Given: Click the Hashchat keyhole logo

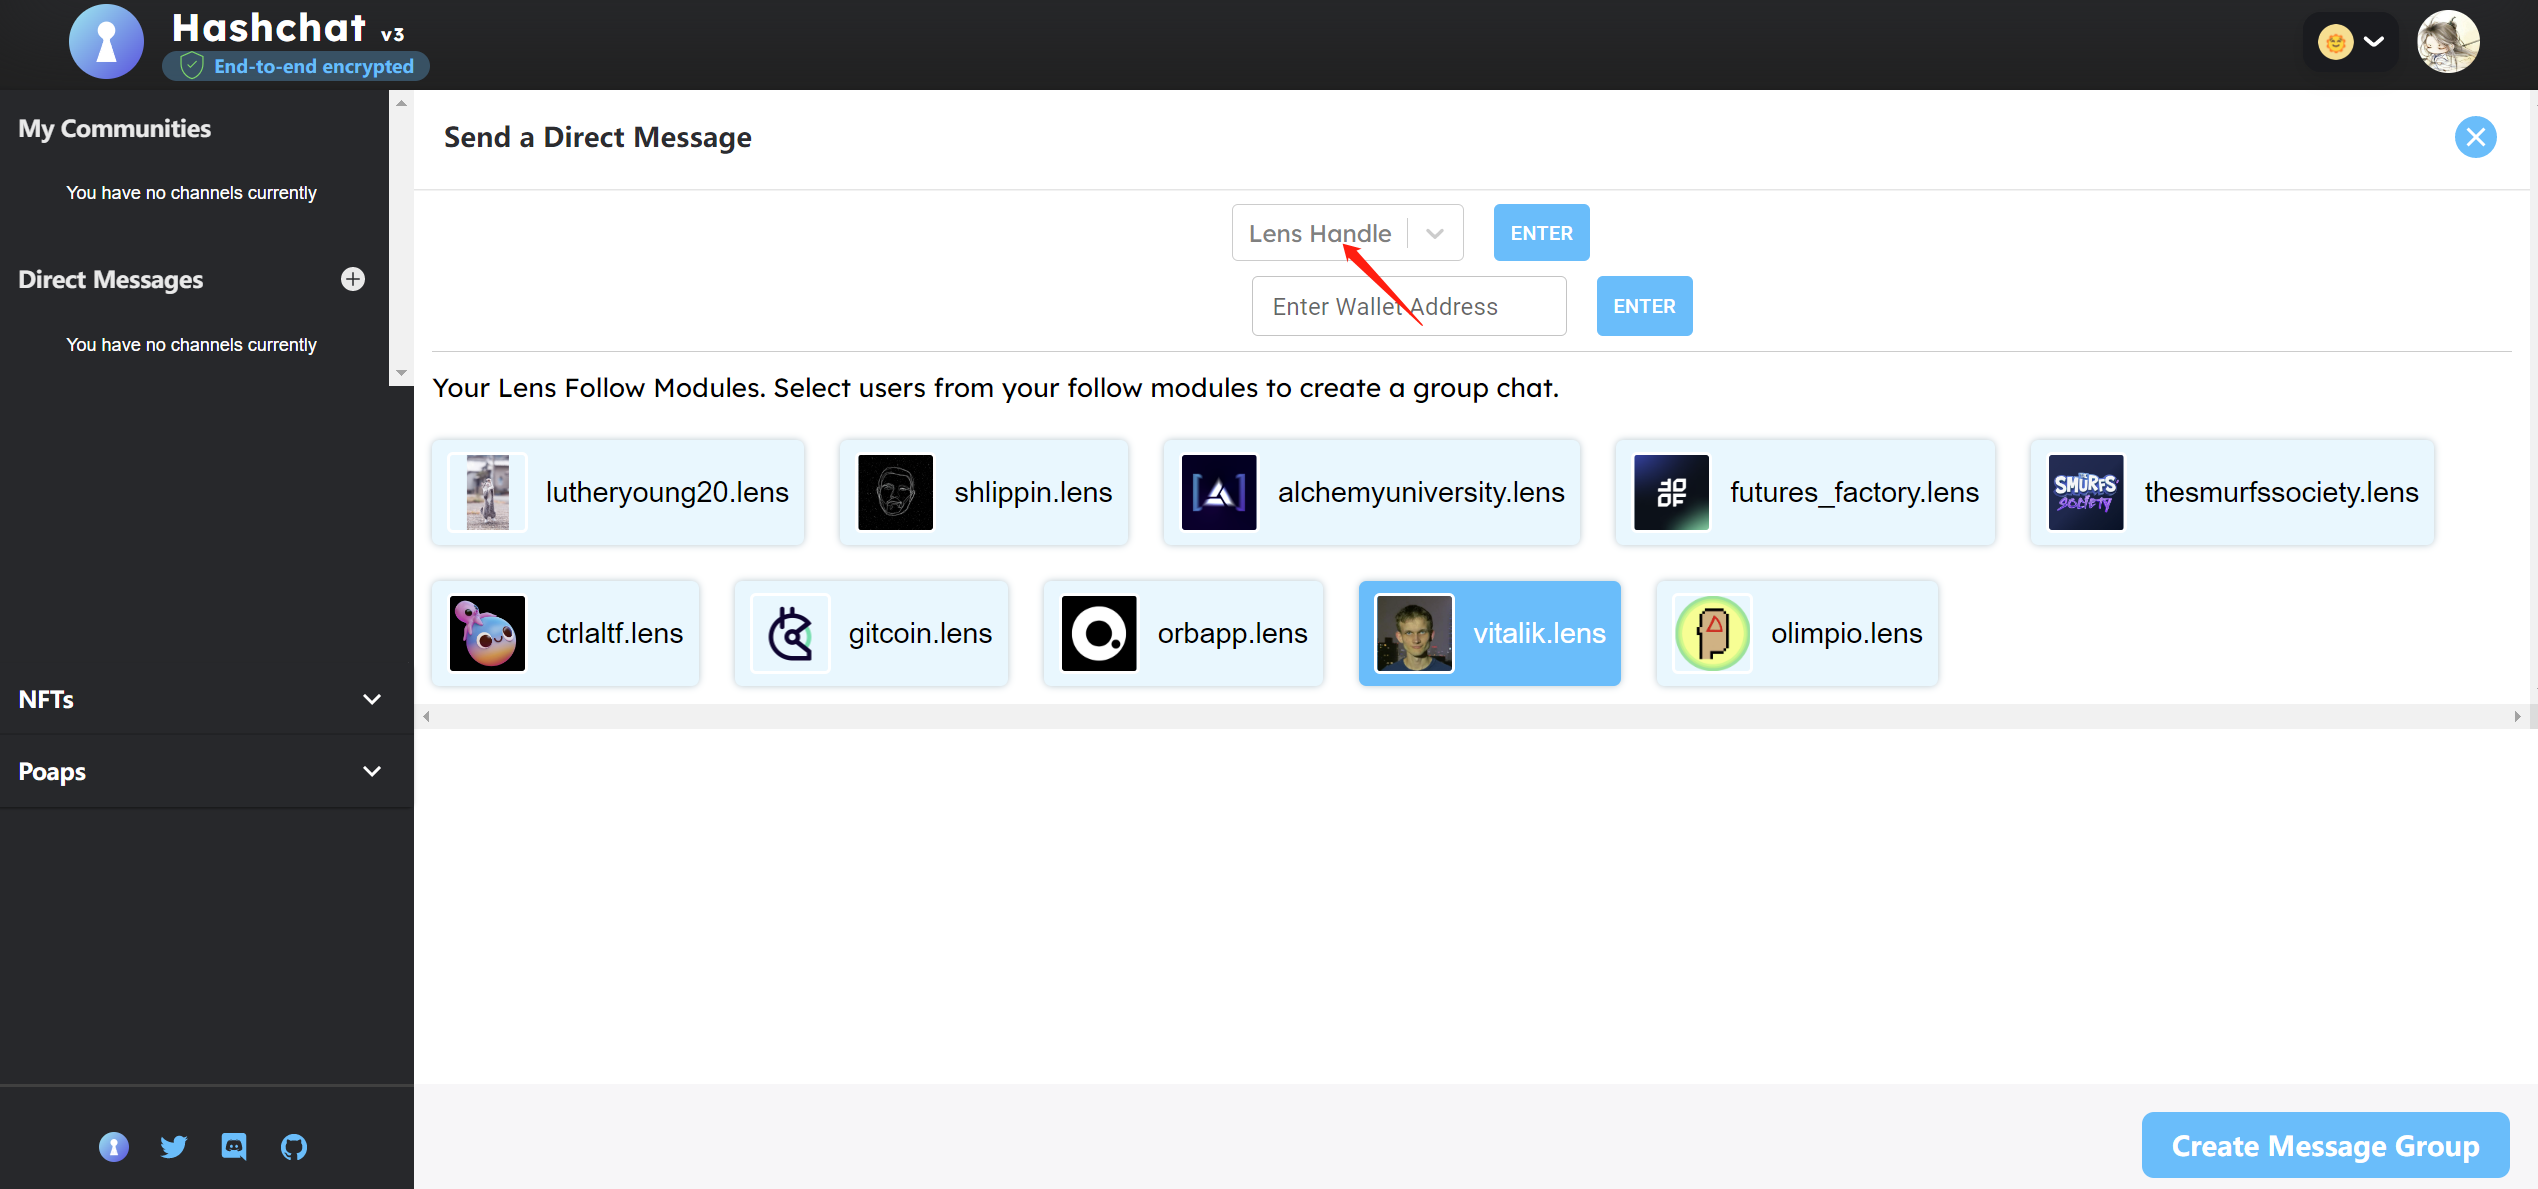Looking at the screenshot, I should [x=106, y=42].
